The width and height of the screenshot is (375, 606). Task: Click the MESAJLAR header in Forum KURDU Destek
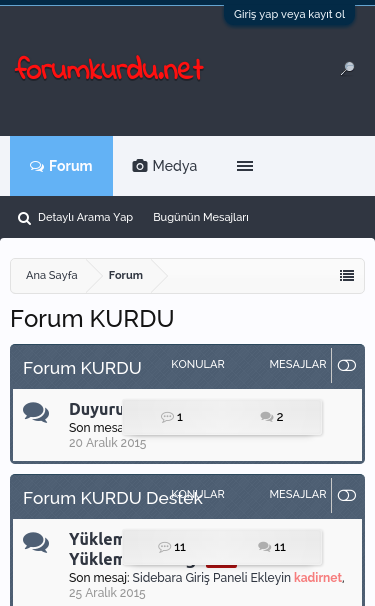pyautogui.click(x=298, y=494)
